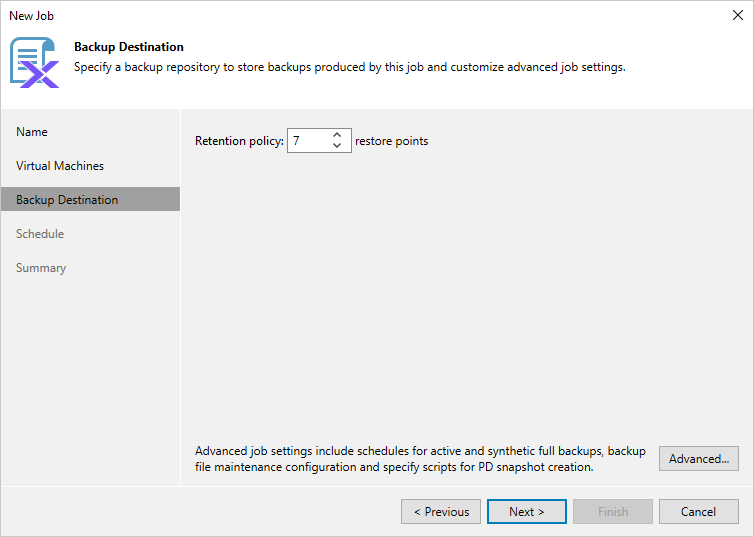This screenshot has height=537, width=754.
Task: Jump to the Schedule step
Action: coord(40,234)
